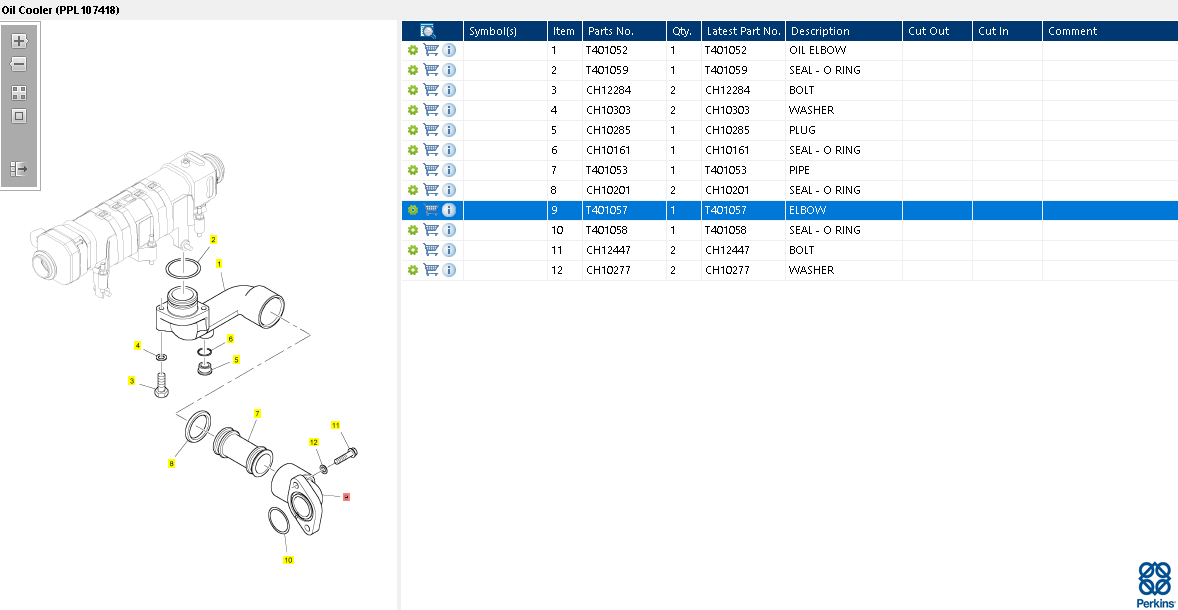Image resolution: width=1178 pixels, height=610 pixels.
Task: Click the green gear icon for OIL ELBOW row
Action: pyautogui.click(x=412, y=50)
